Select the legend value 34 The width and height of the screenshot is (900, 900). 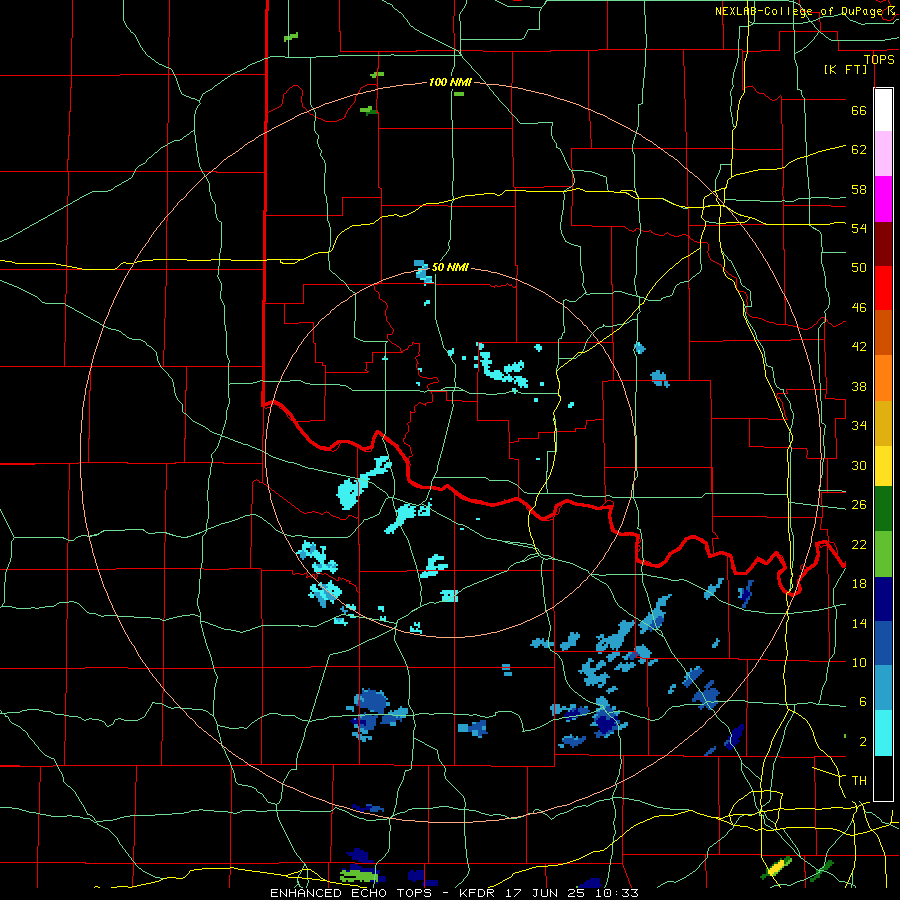[x=859, y=425]
